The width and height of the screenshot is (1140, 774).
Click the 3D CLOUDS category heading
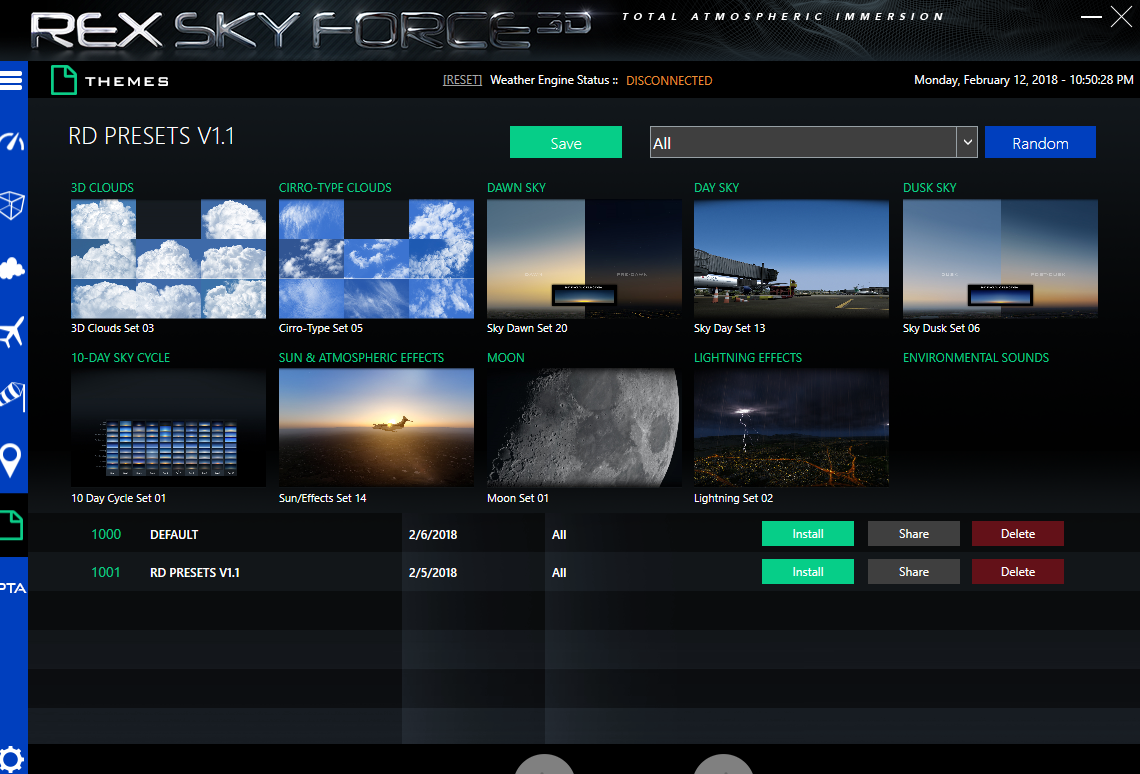102,188
